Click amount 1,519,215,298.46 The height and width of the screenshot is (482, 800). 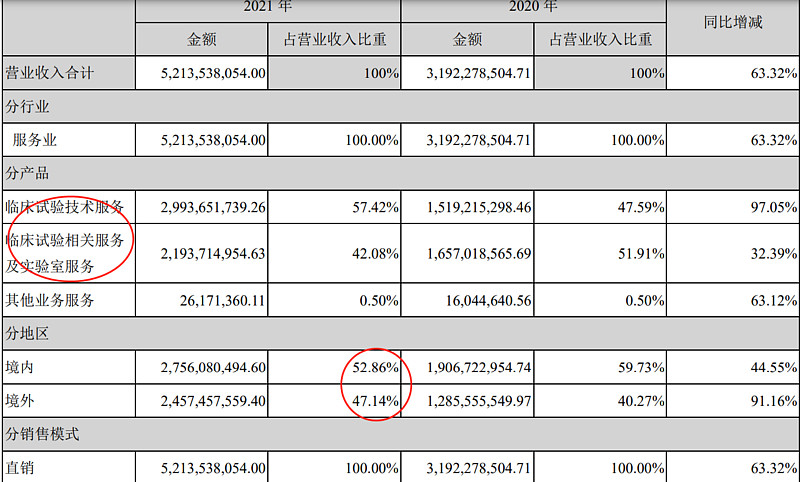tap(479, 208)
